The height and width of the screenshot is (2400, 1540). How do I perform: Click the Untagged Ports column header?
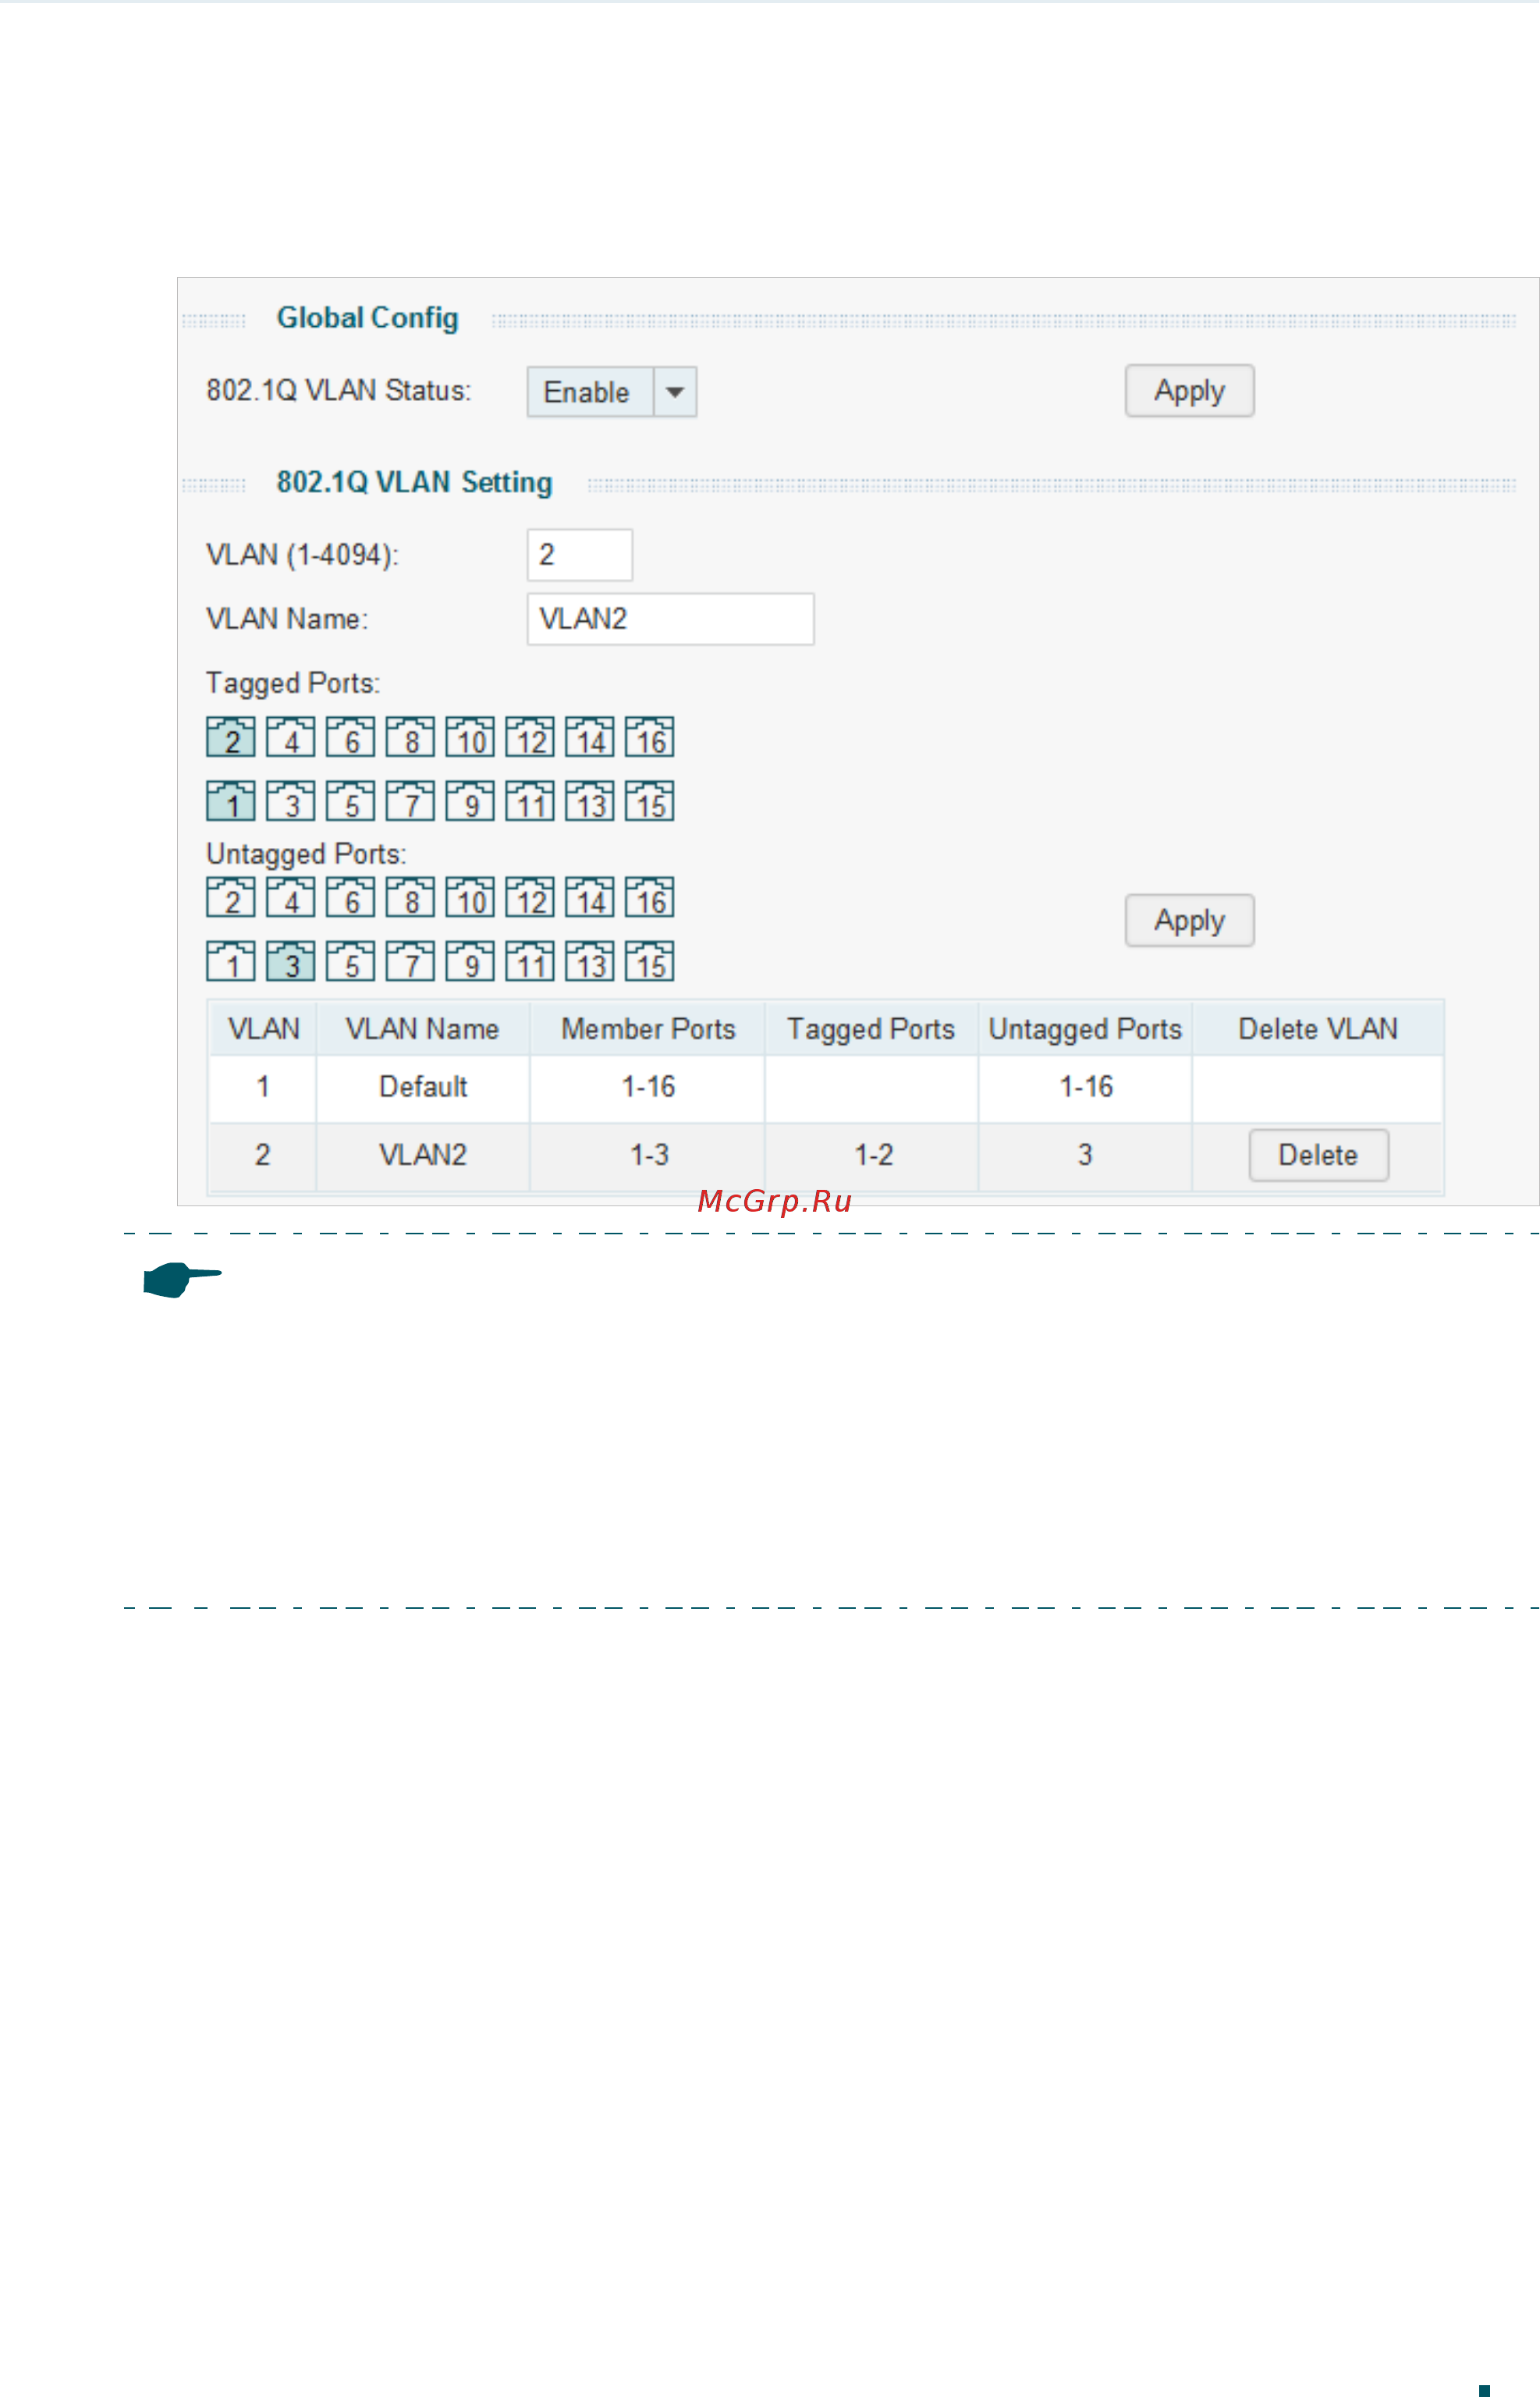[x=1085, y=1029]
